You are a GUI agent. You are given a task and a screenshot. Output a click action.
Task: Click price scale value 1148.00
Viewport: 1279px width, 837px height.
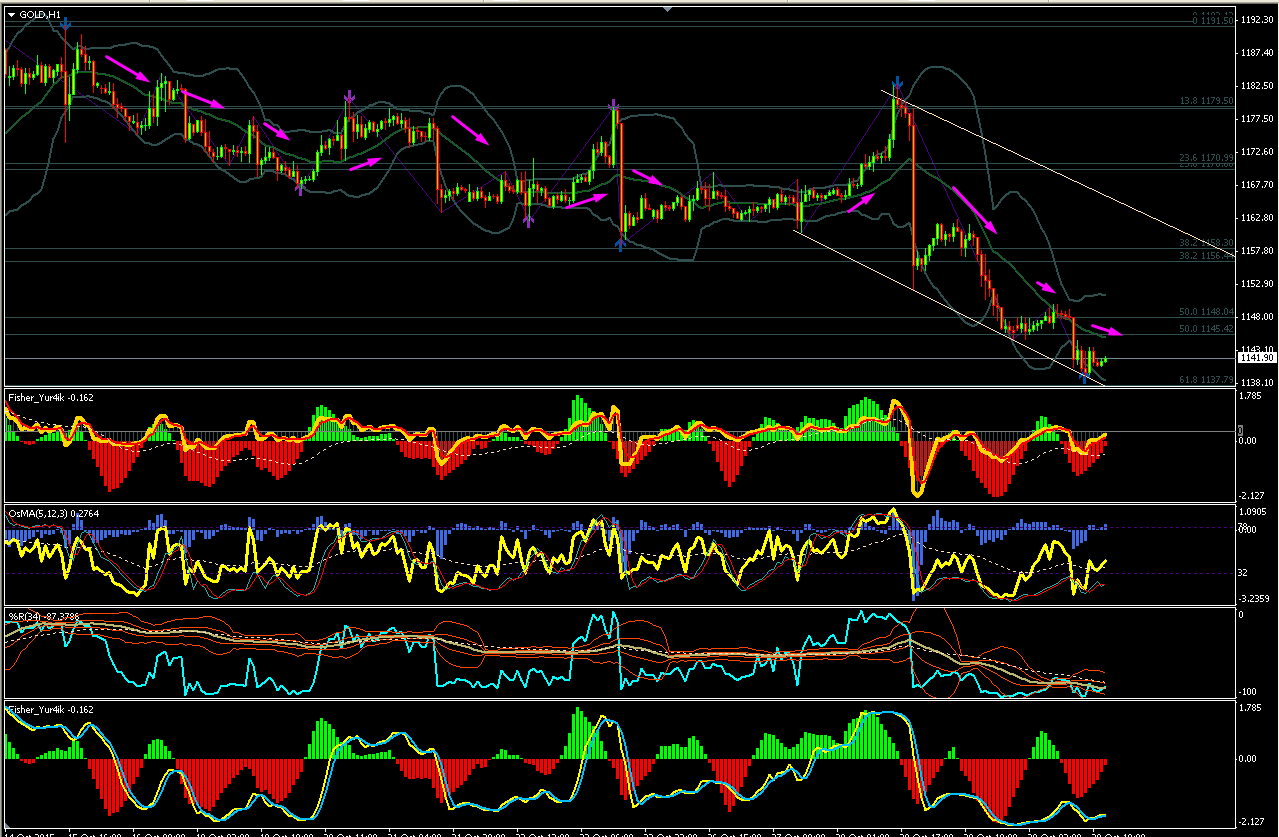click(1256, 317)
